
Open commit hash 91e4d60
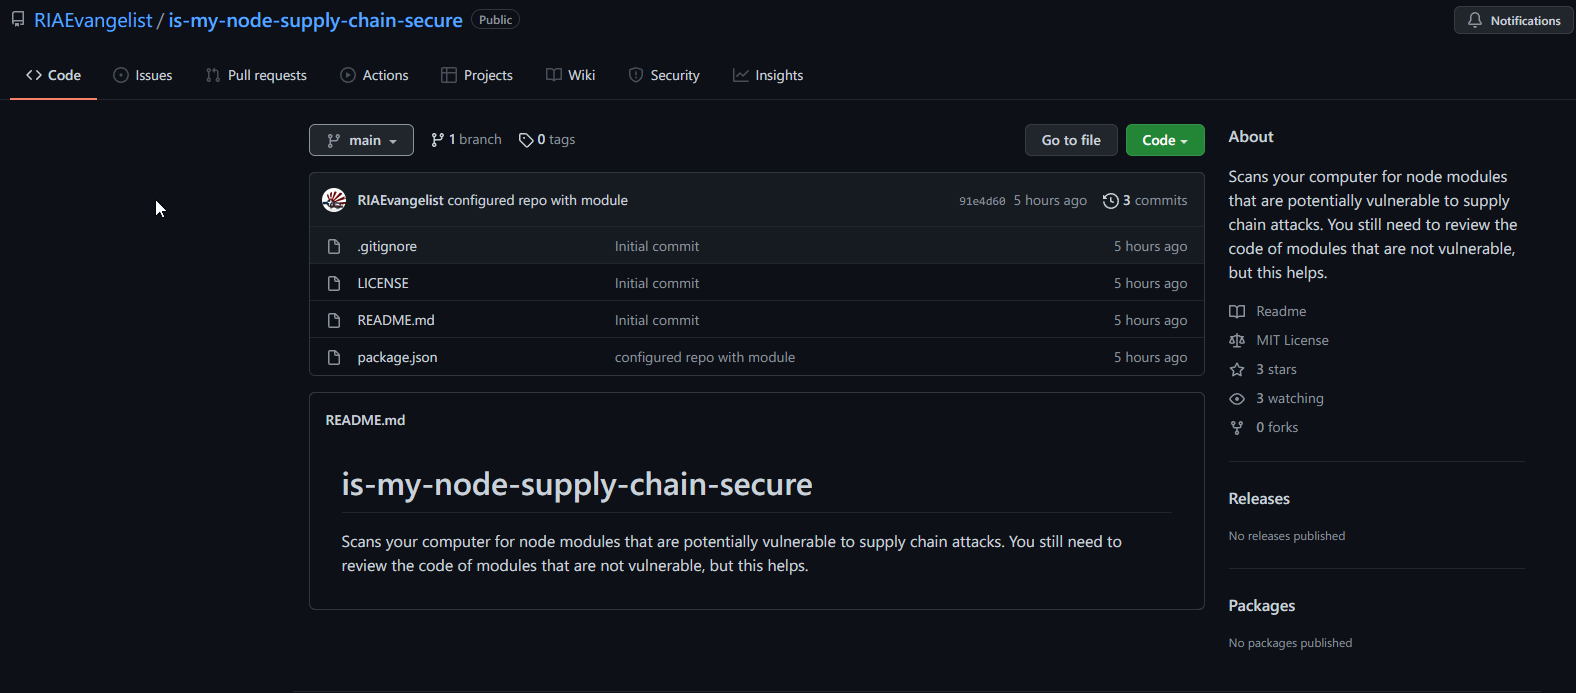[x=982, y=201]
